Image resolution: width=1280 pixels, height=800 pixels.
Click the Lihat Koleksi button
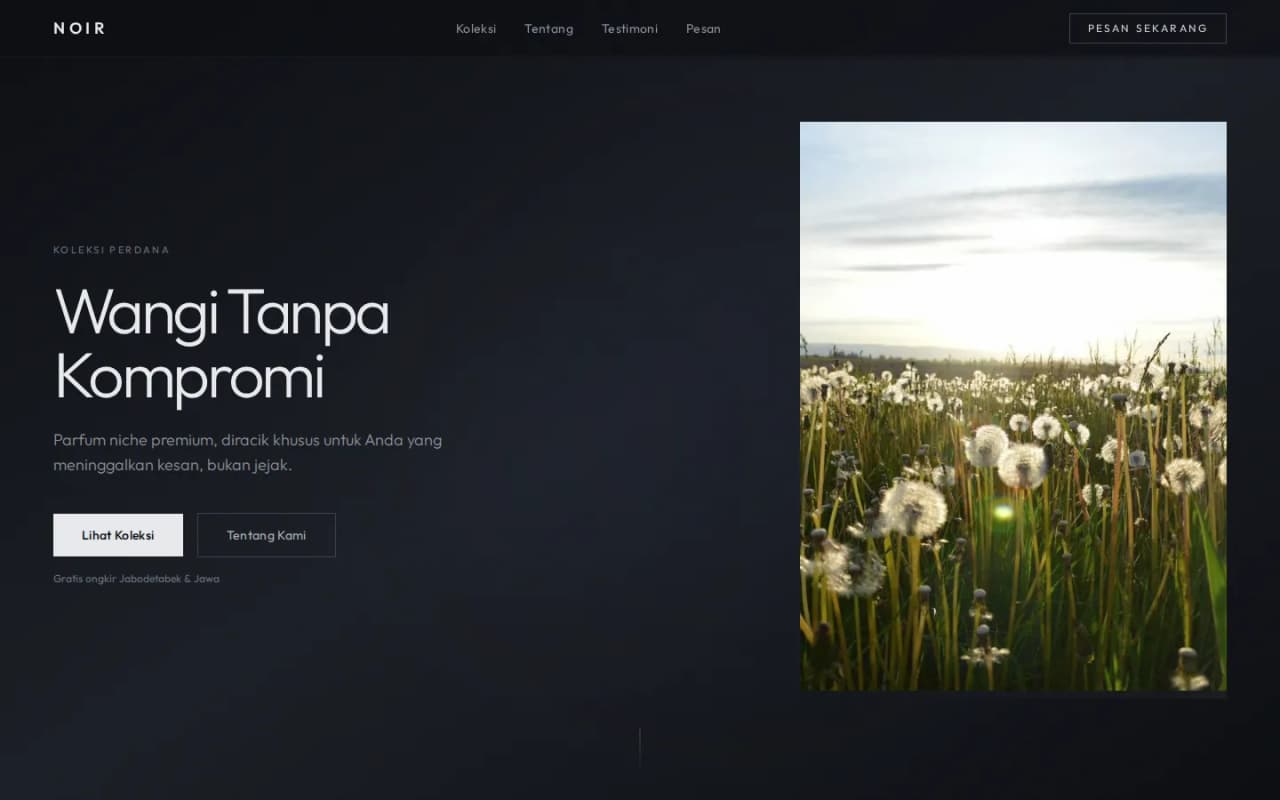pos(118,535)
